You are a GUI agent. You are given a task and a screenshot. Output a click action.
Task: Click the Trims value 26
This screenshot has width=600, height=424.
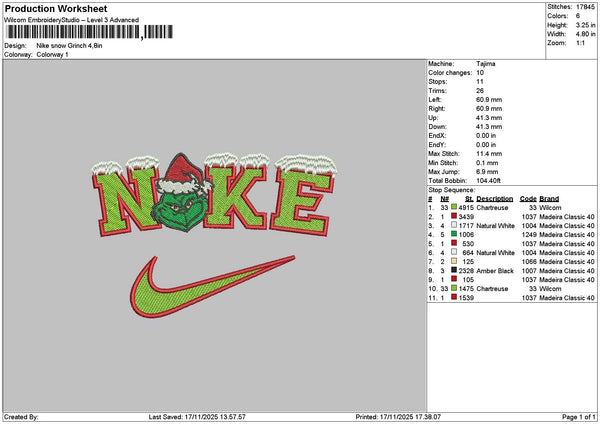pyautogui.click(x=480, y=91)
